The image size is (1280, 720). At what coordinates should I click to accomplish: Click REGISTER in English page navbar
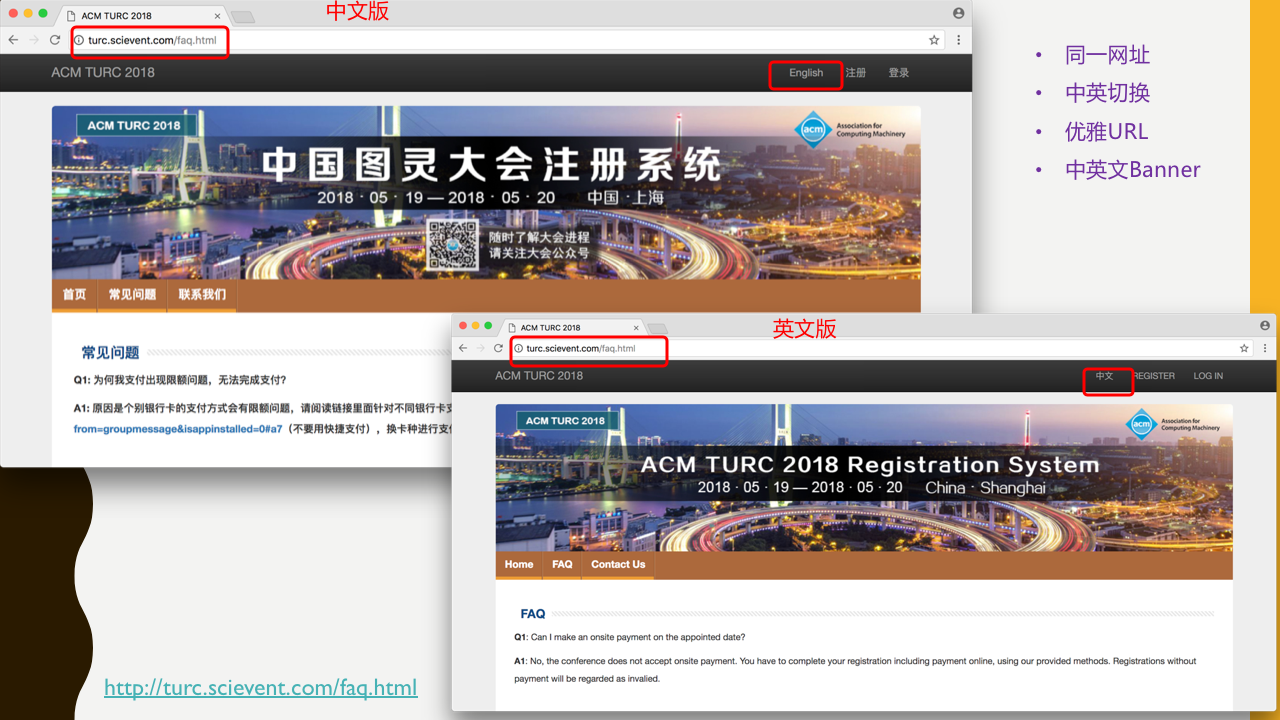pos(1154,376)
